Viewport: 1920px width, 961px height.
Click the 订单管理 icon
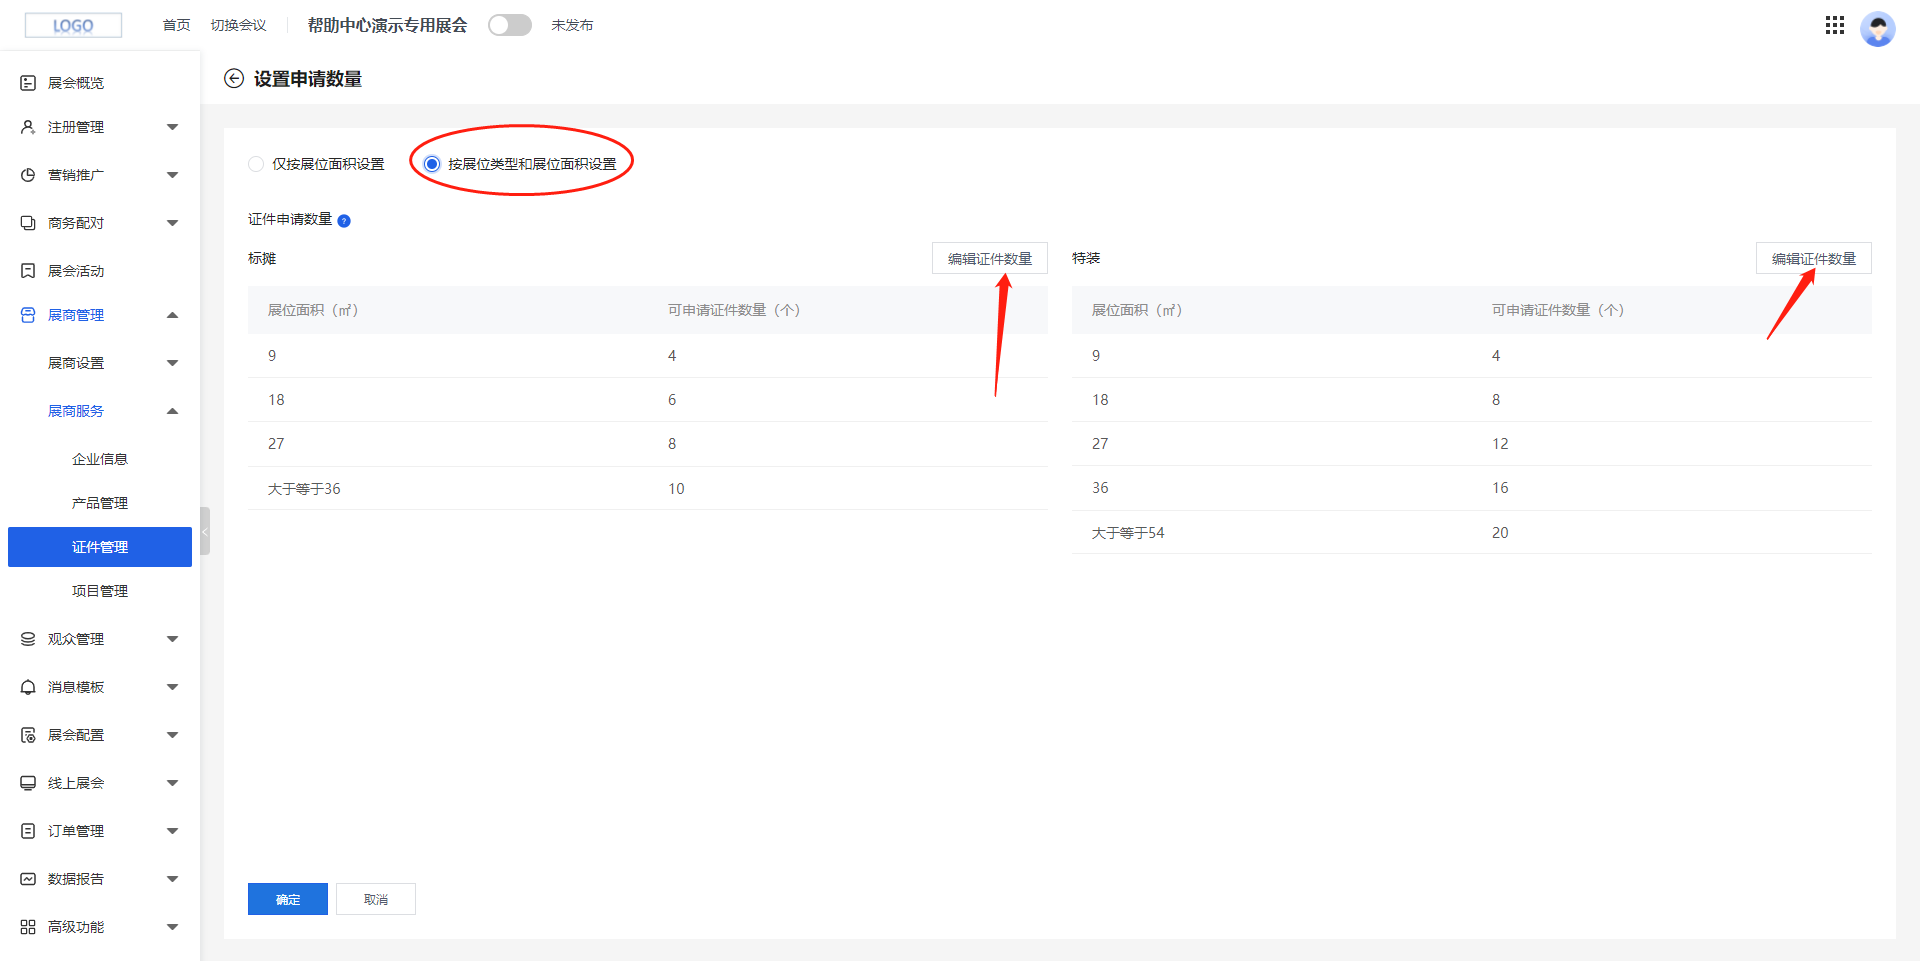click(28, 831)
